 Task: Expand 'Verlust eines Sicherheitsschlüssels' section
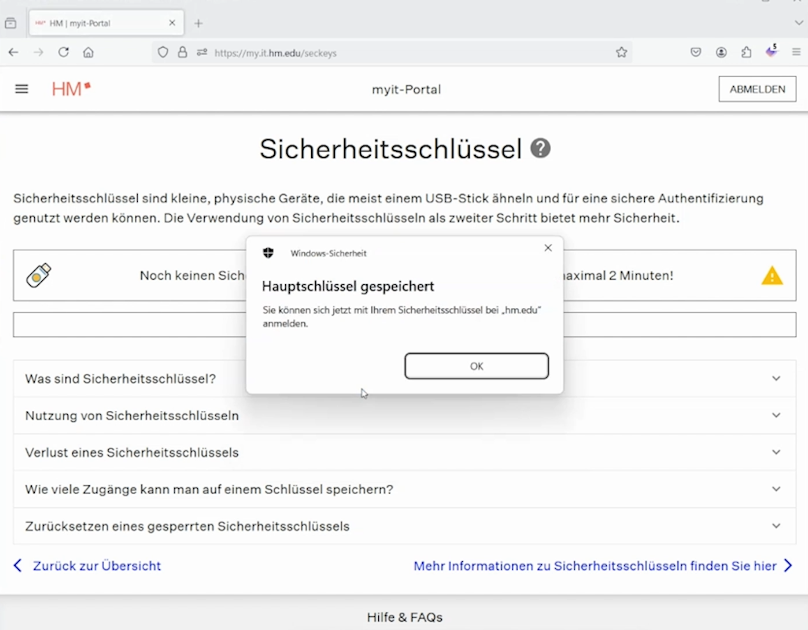click(x=132, y=452)
